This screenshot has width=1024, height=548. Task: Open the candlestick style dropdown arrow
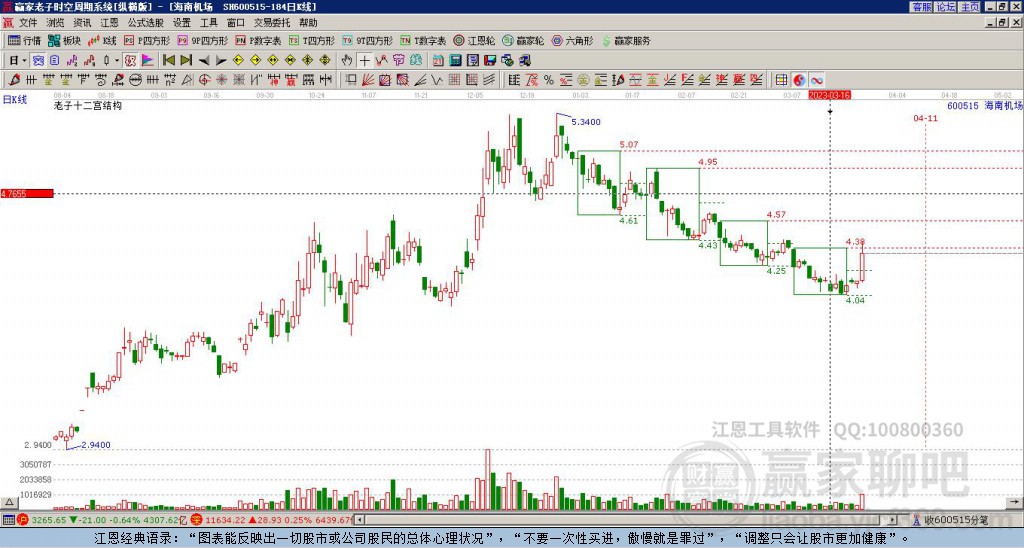(x=116, y=61)
